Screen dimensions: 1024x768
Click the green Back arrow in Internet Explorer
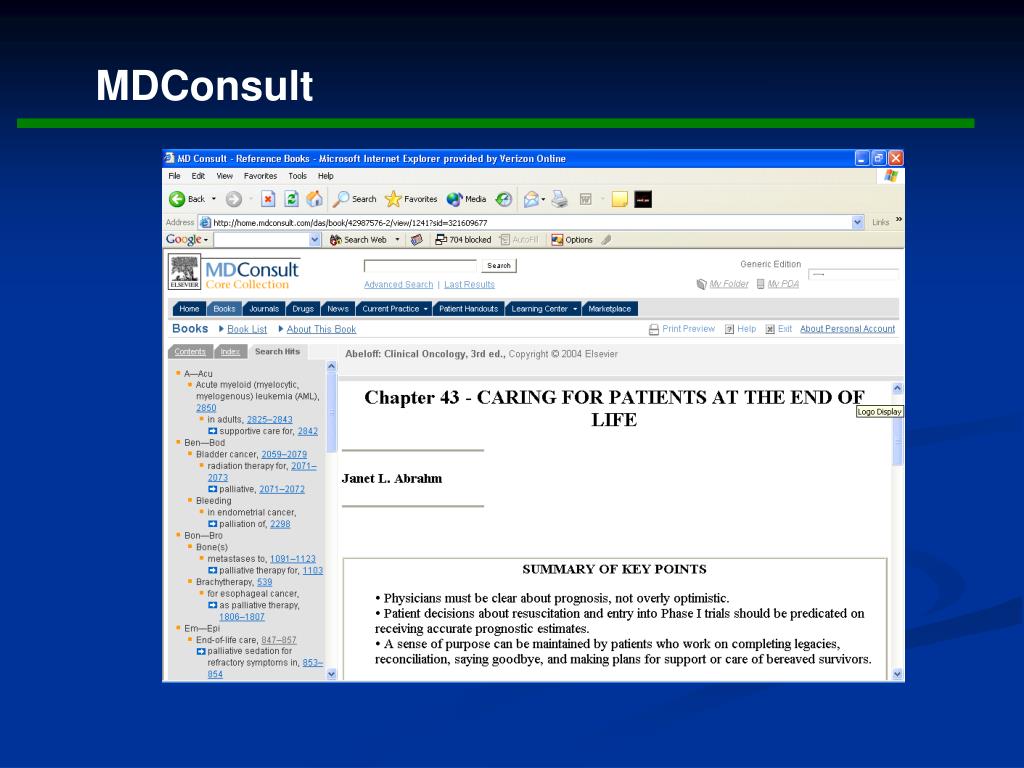tap(177, 199)
